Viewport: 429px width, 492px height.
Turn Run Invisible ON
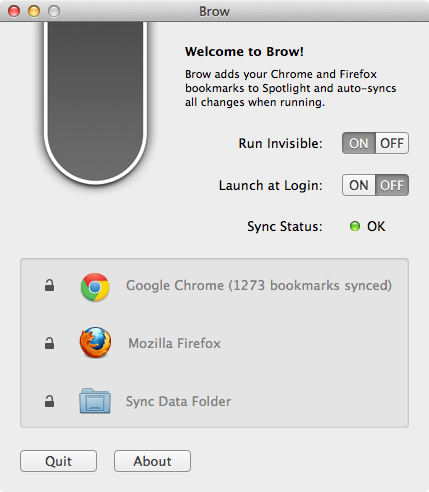click(x=359, y=143)
